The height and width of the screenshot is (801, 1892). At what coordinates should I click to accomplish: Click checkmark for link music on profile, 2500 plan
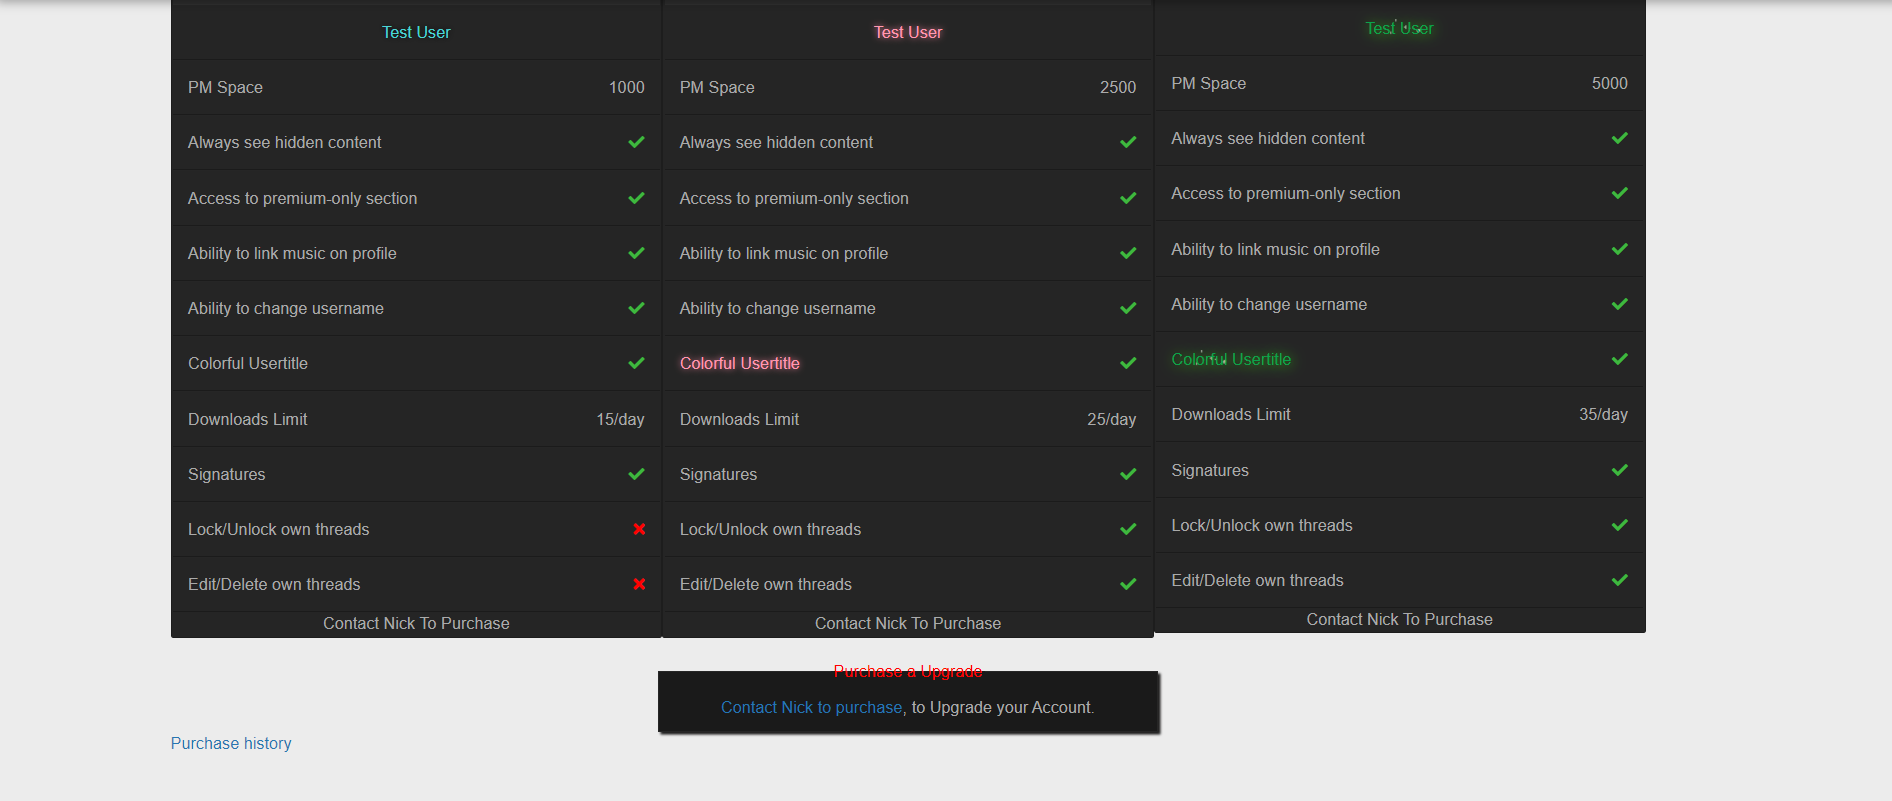click(x=1128, y=253)
